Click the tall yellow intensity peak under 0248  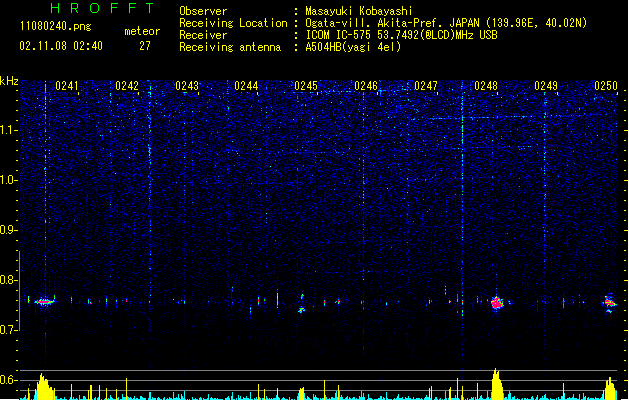pos(497,384)
